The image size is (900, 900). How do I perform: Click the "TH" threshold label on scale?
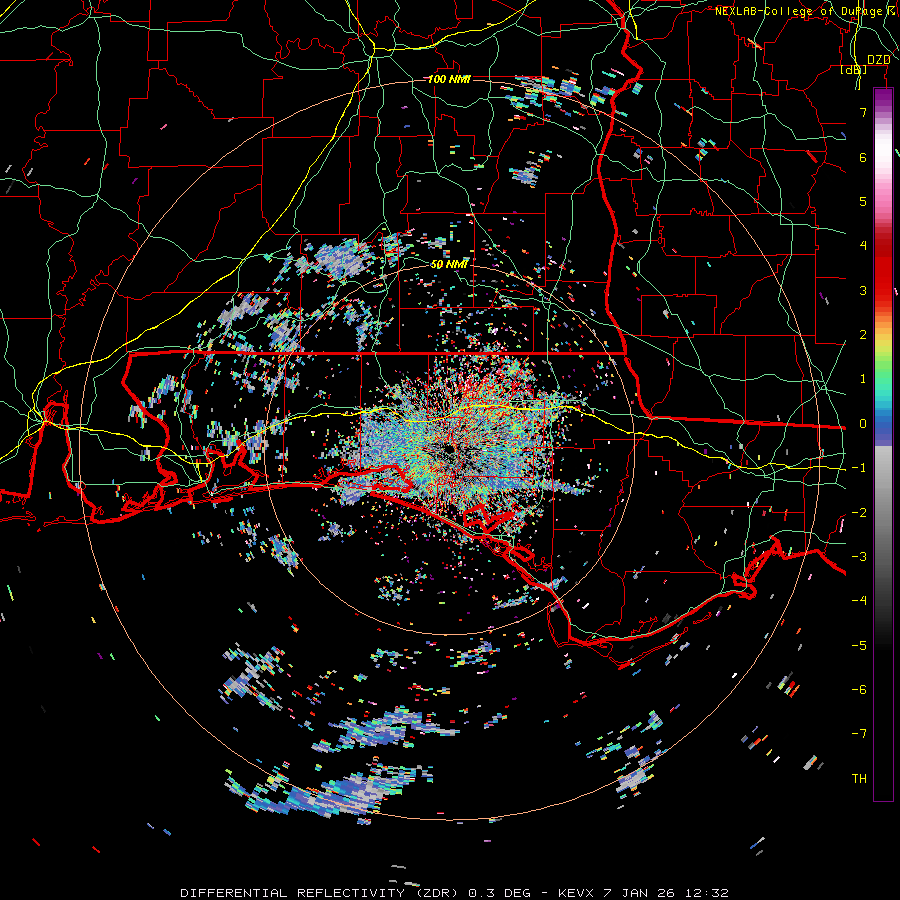point(859,779)
